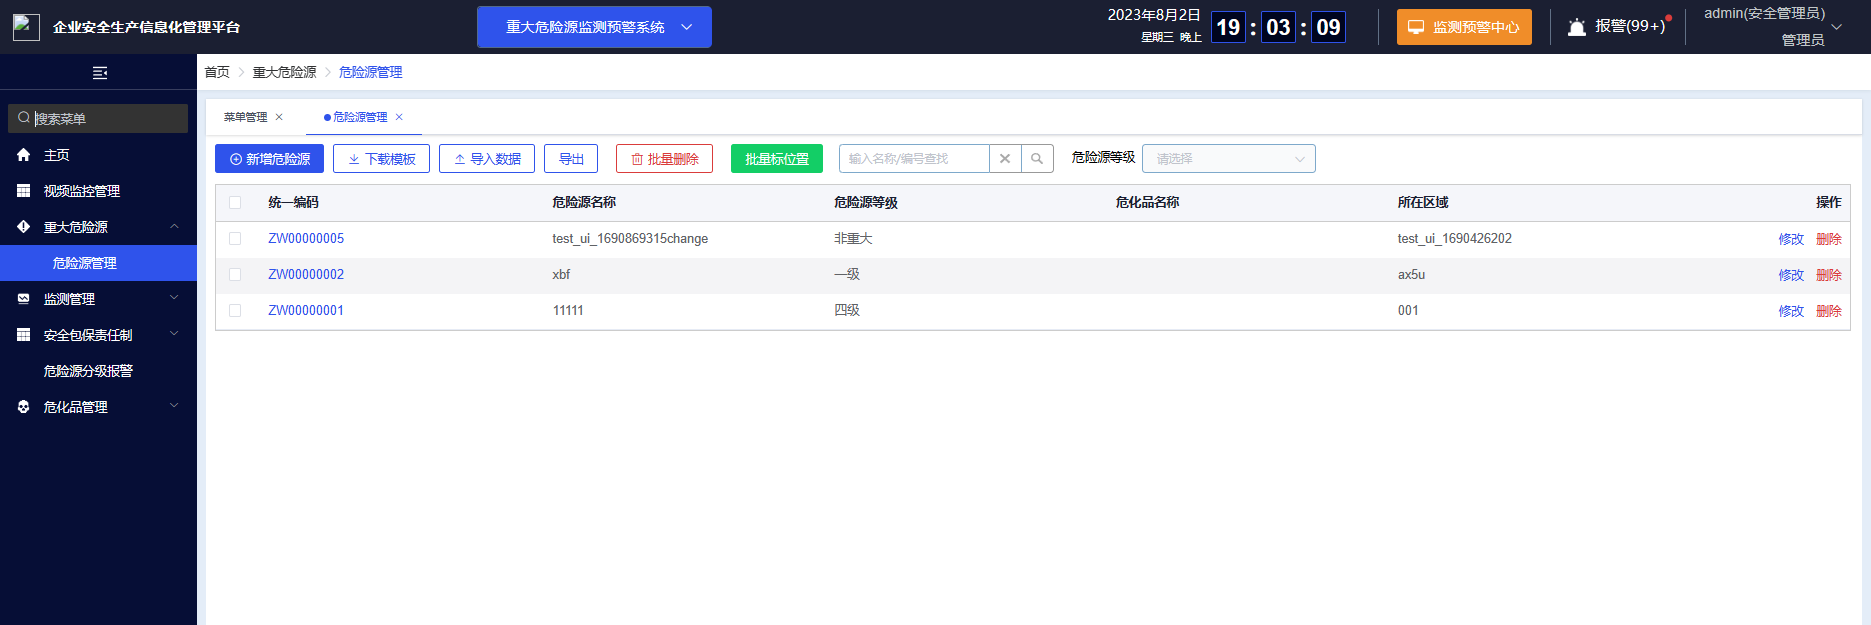
Task: Switch to the 菜单管理 tab
Action: pos(245,117)
